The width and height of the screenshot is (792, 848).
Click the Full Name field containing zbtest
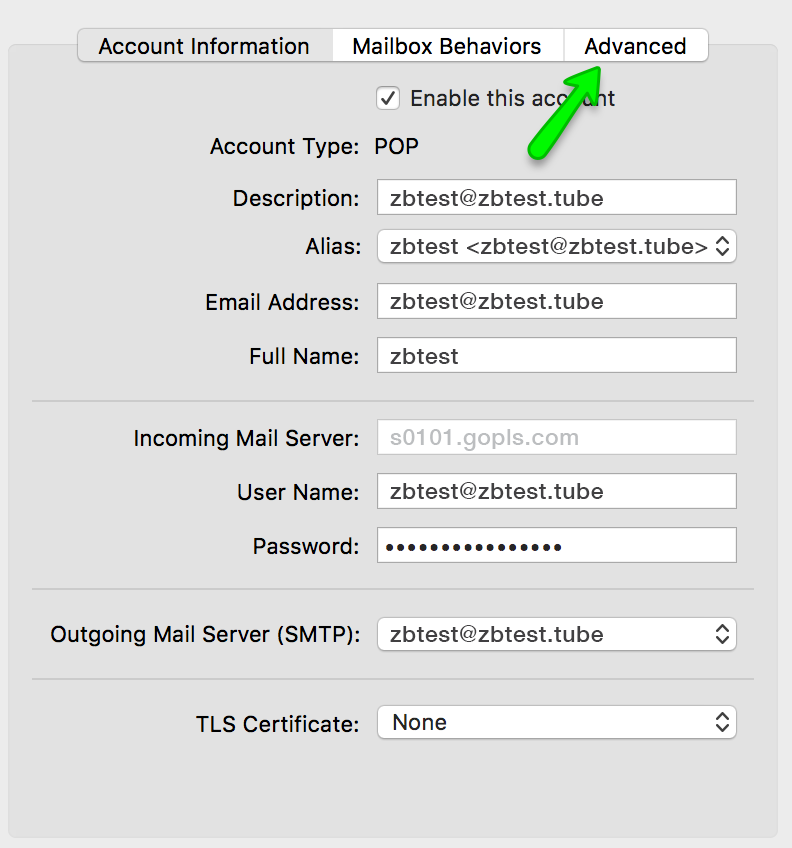coord(556,355)
